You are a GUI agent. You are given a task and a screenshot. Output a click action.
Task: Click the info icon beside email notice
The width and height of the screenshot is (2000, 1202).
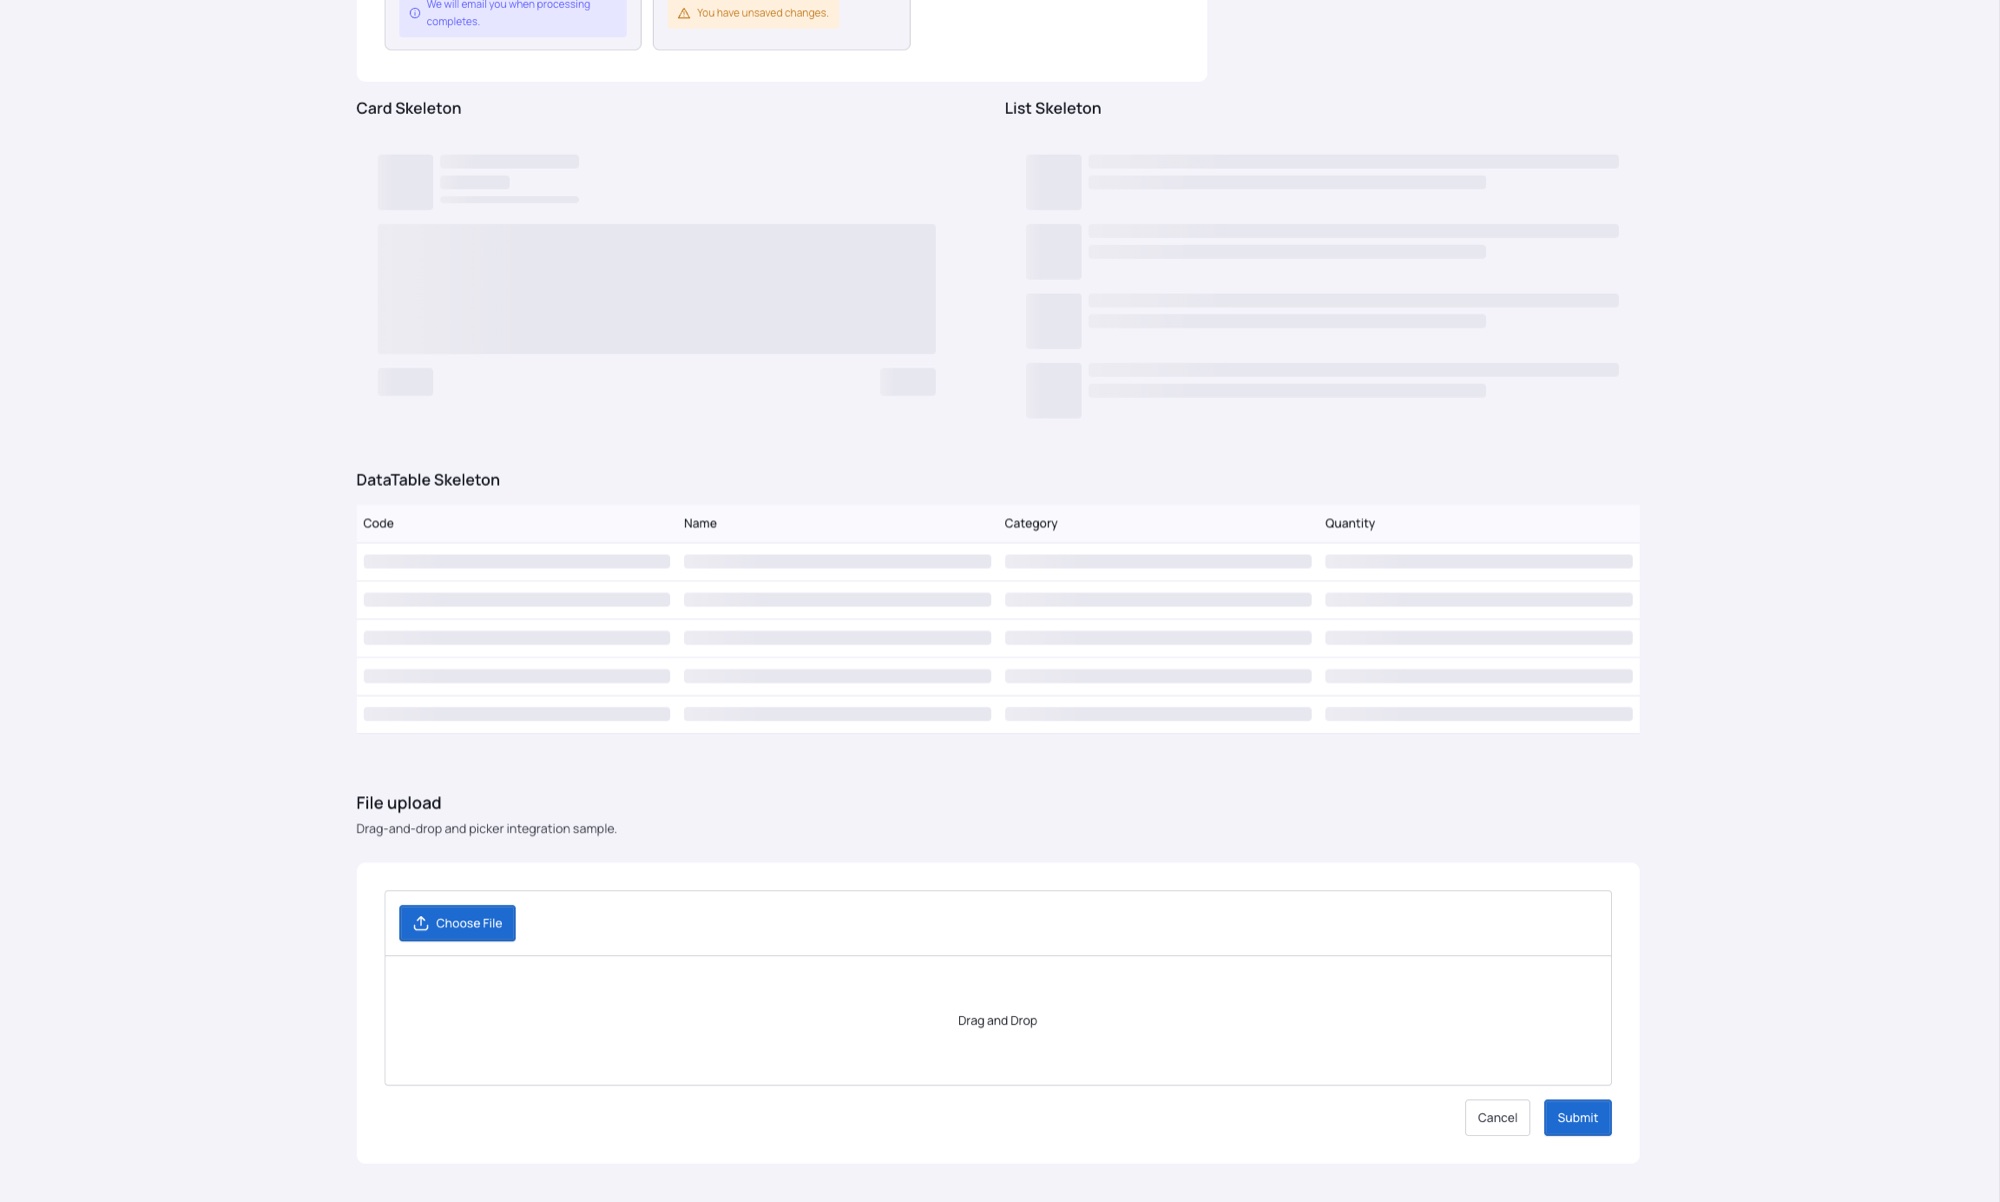(415, 13)
